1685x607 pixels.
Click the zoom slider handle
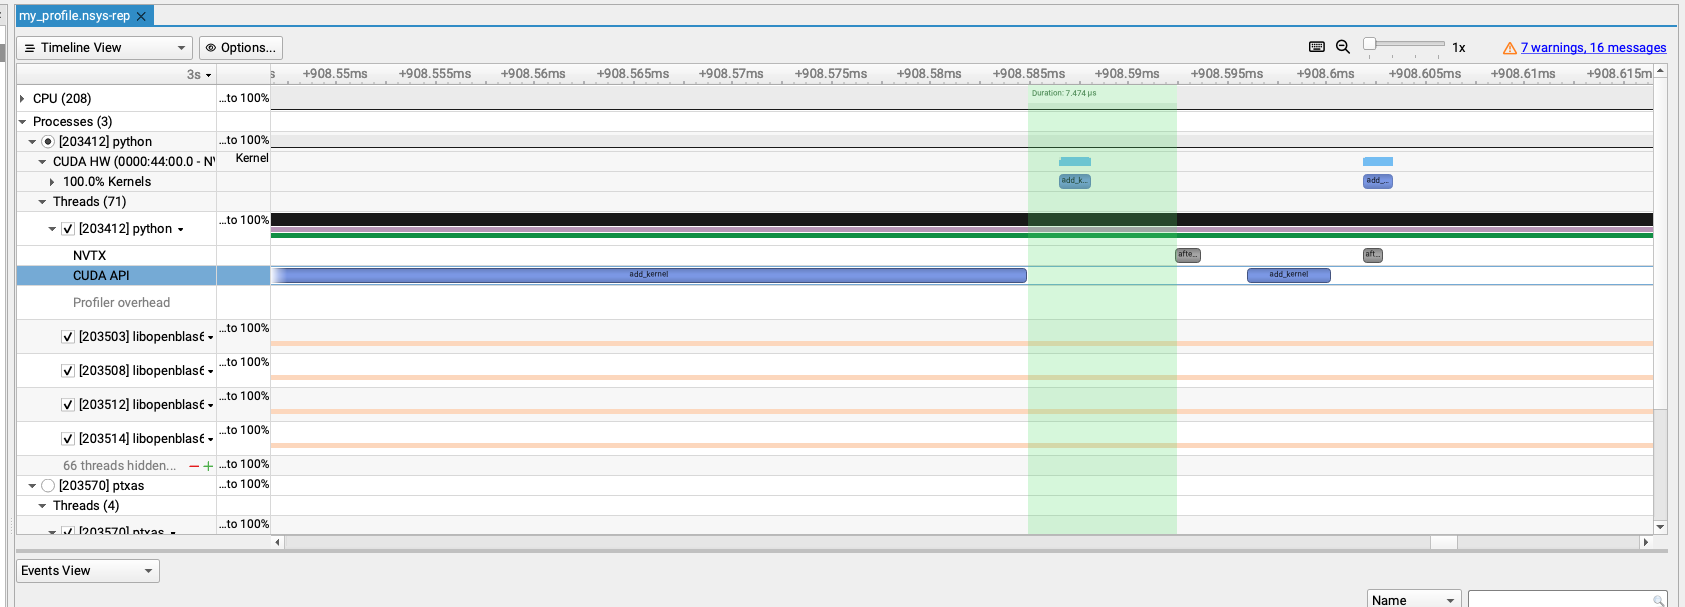coord(1369,44)
